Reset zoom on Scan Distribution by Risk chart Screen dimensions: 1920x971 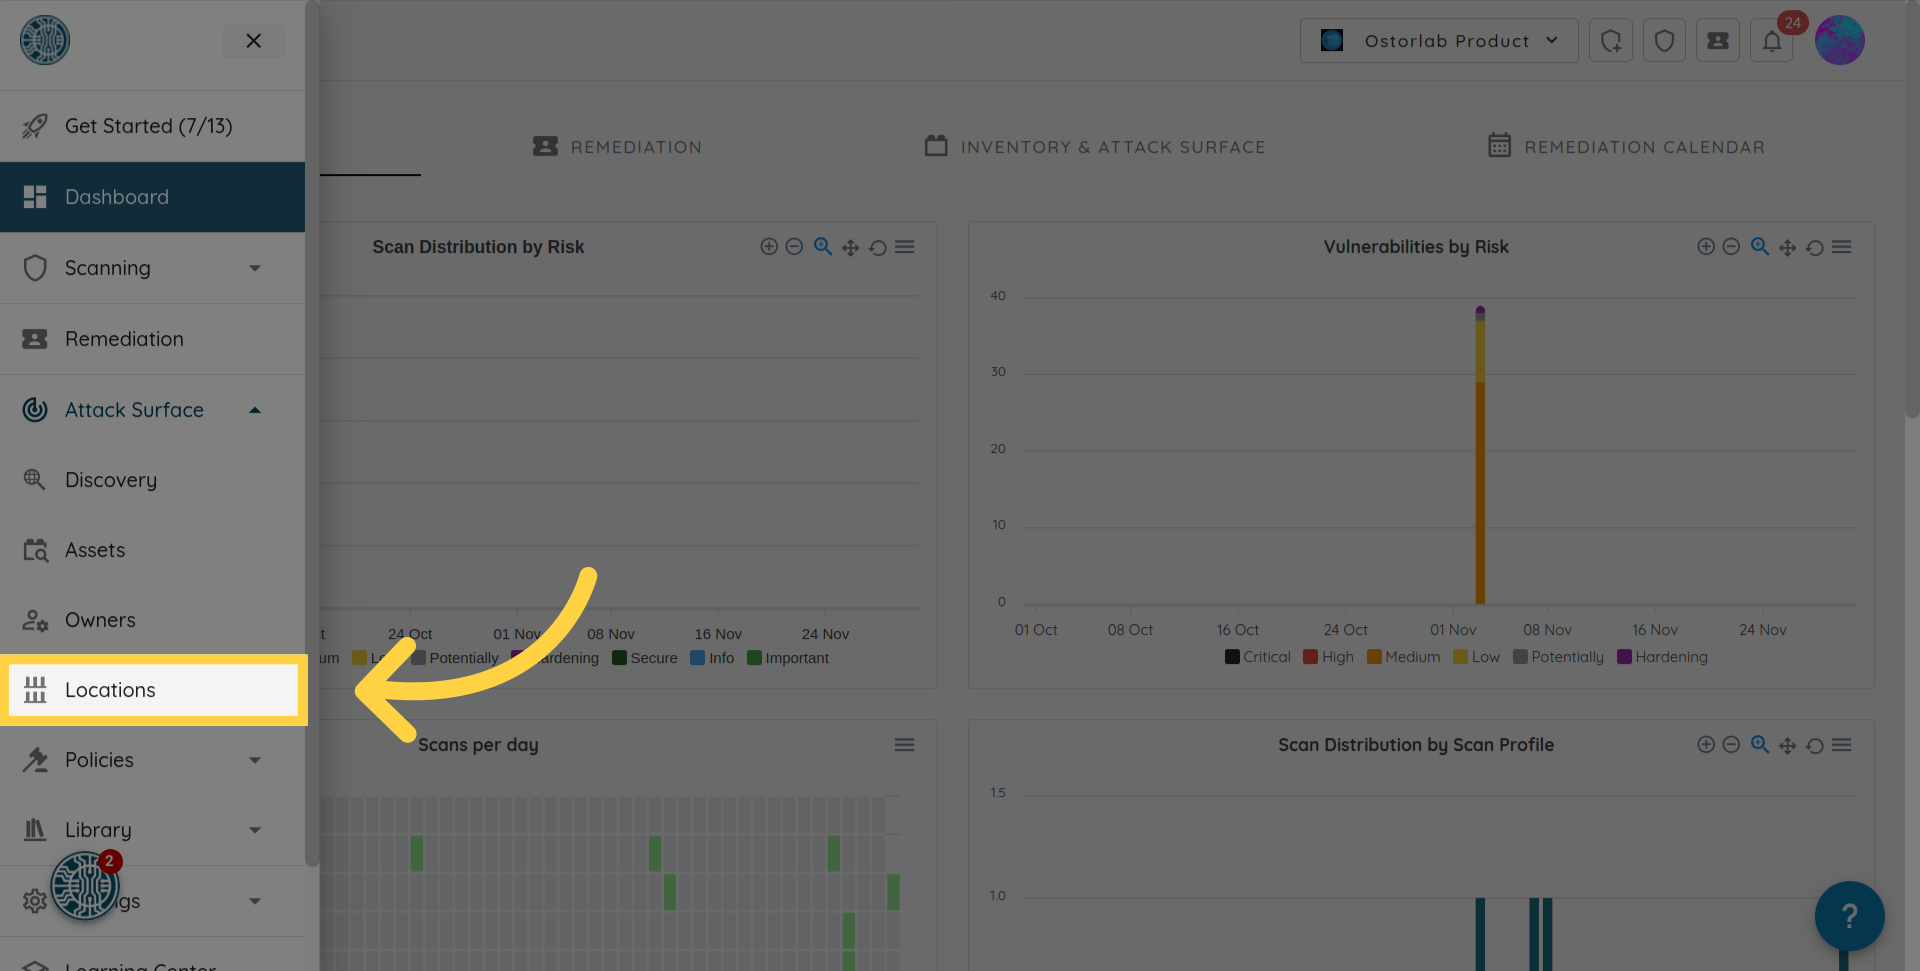(878, 248)
